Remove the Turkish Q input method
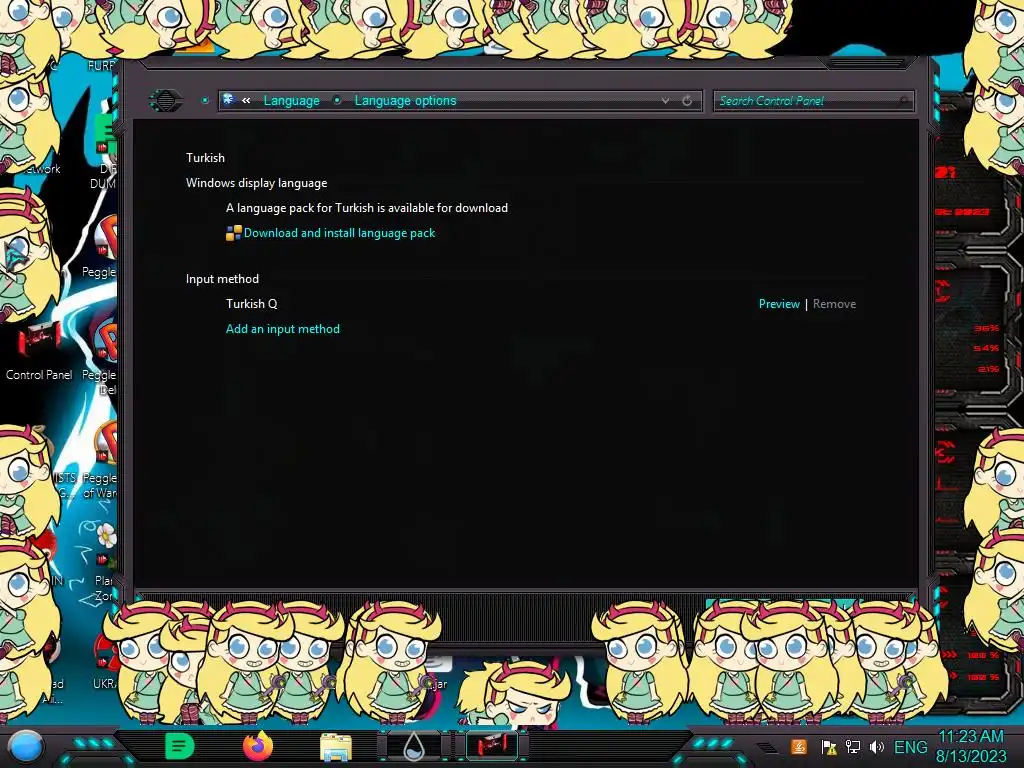 [x=834, y=304]
